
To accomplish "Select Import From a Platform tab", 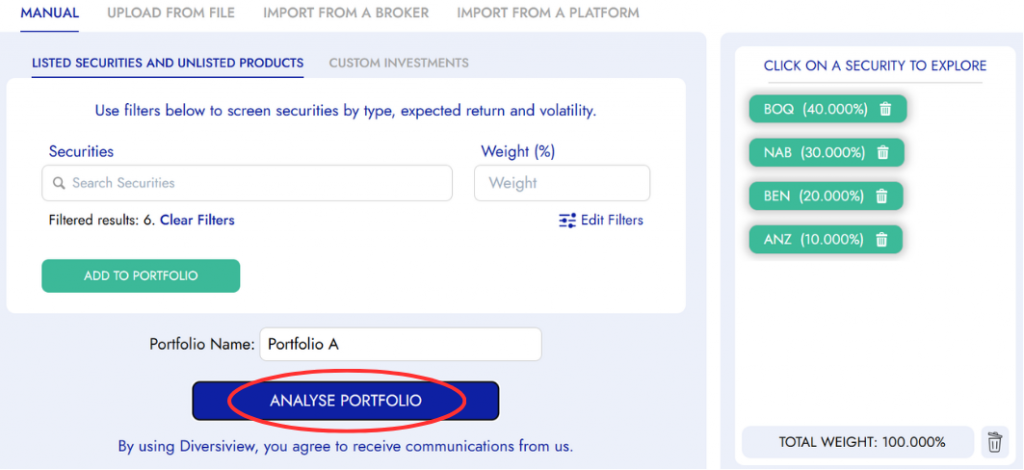I will [548, 13].
